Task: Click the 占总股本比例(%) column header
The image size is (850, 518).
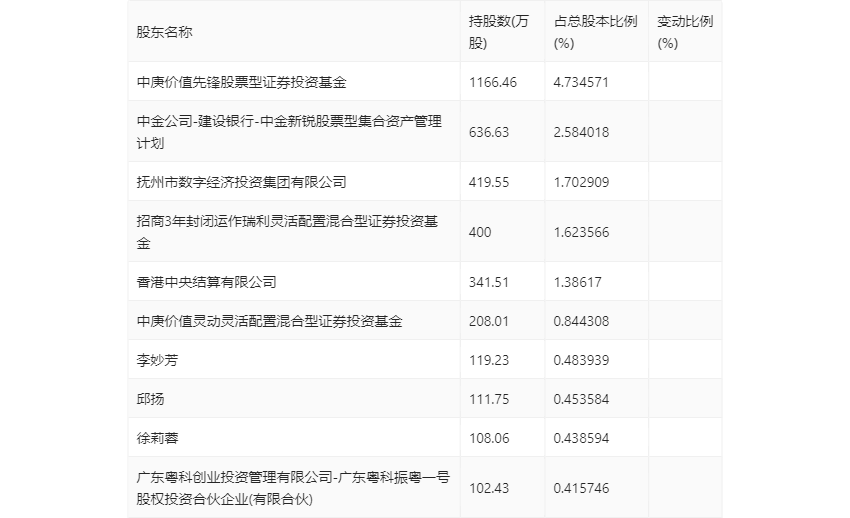Action: tap(595, 32)
